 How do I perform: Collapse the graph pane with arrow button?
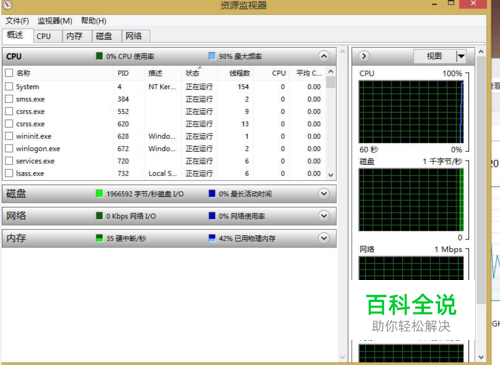pyautogui.click(x=364, y=56)
